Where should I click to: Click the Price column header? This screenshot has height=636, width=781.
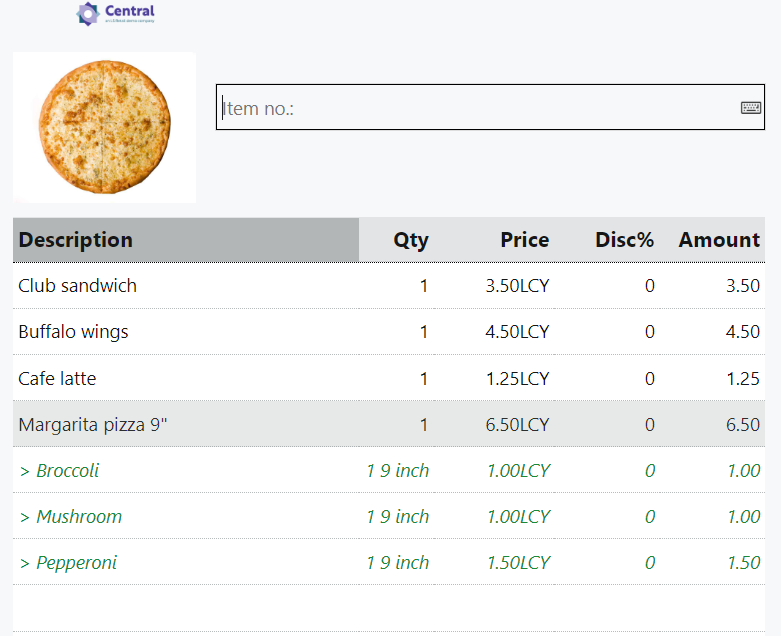(524, 240)
